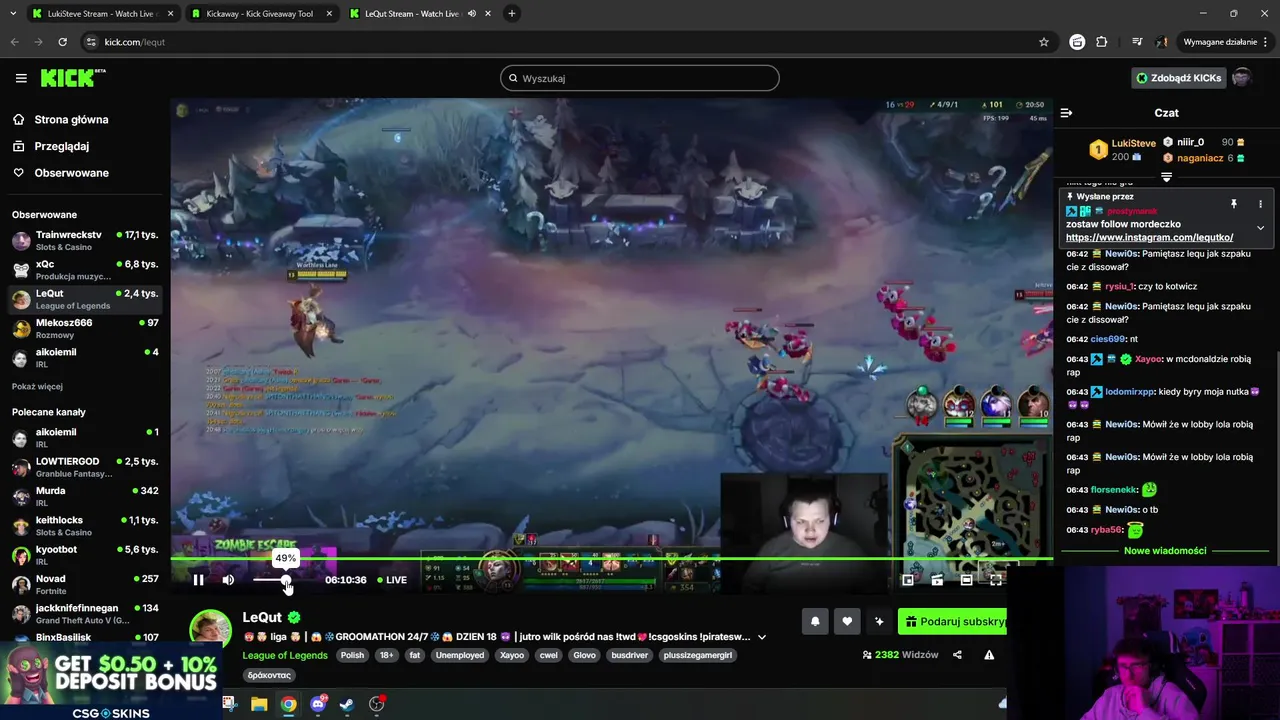Screen dimensions: 1280x720
Task: Collapse the pinned message chevron
Action: 1260,228
